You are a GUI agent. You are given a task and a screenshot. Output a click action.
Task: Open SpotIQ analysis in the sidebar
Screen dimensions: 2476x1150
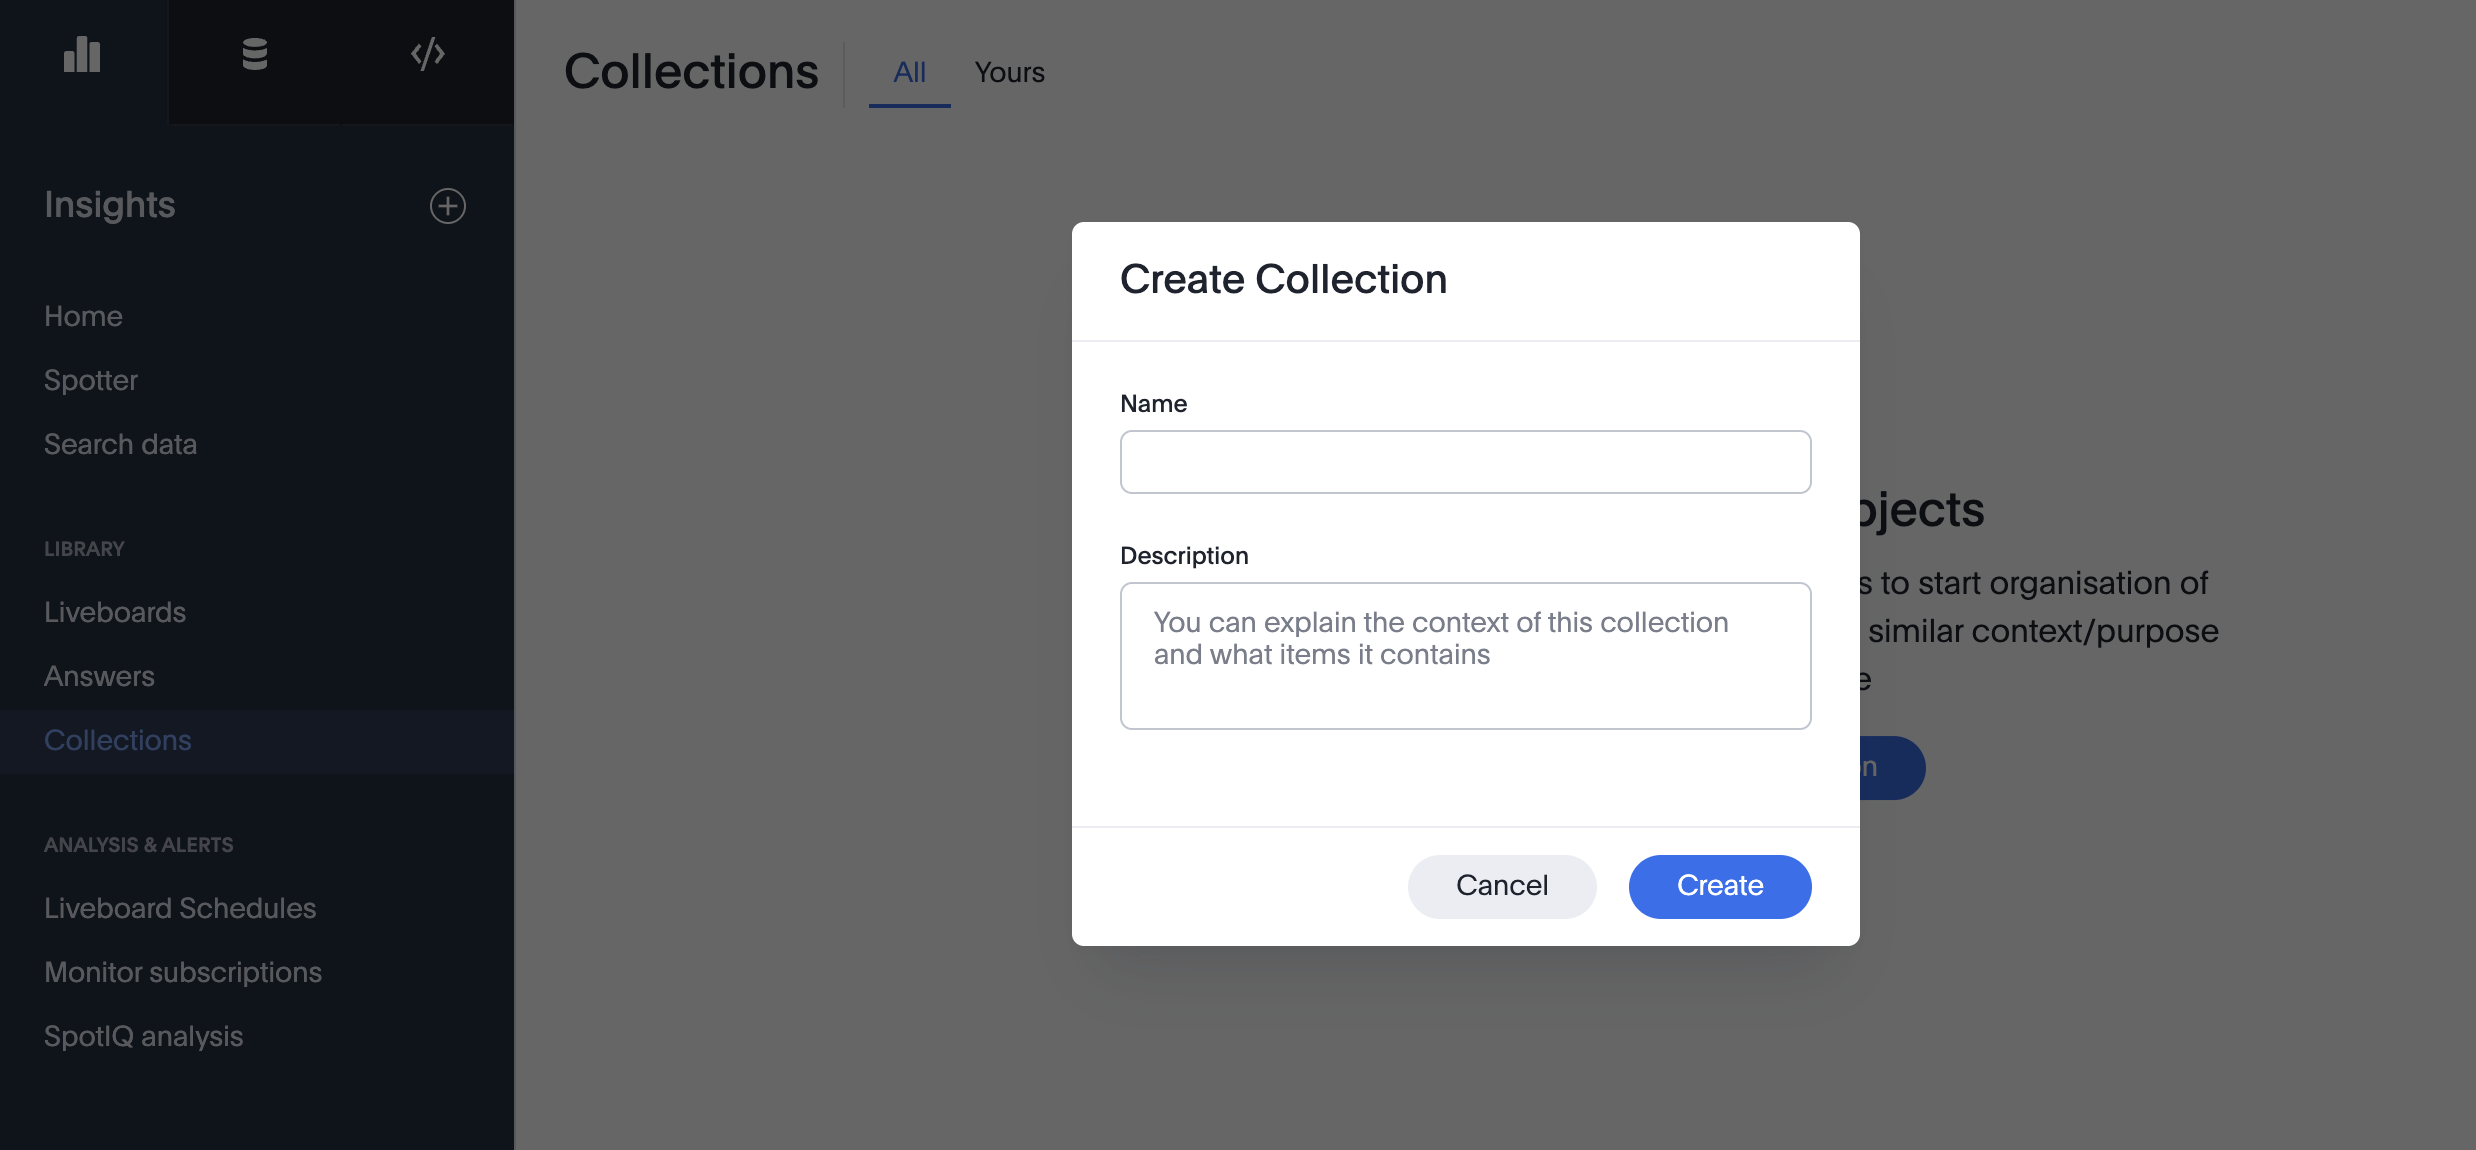pos(143,1036)
